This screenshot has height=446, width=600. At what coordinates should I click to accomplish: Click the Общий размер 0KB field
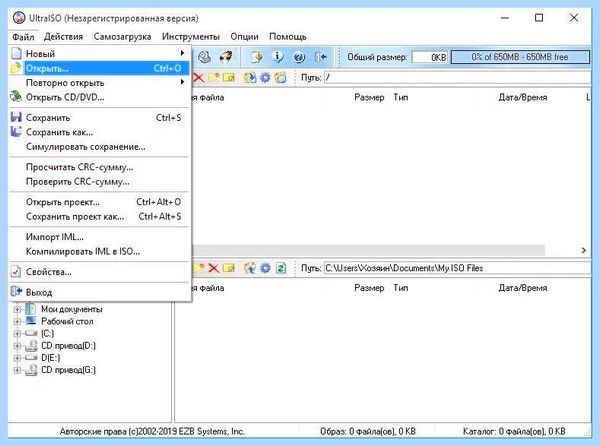[430, 57]
